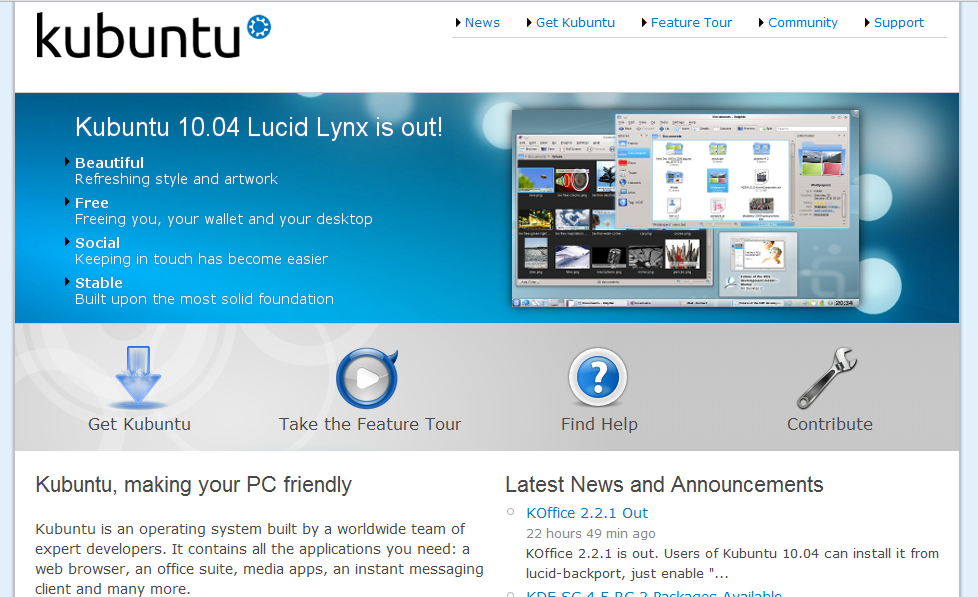This screenshot has height=597, width=978.
Task: Click 'Keeping in touch has become easier'
Action: click(x=201, y=259)
